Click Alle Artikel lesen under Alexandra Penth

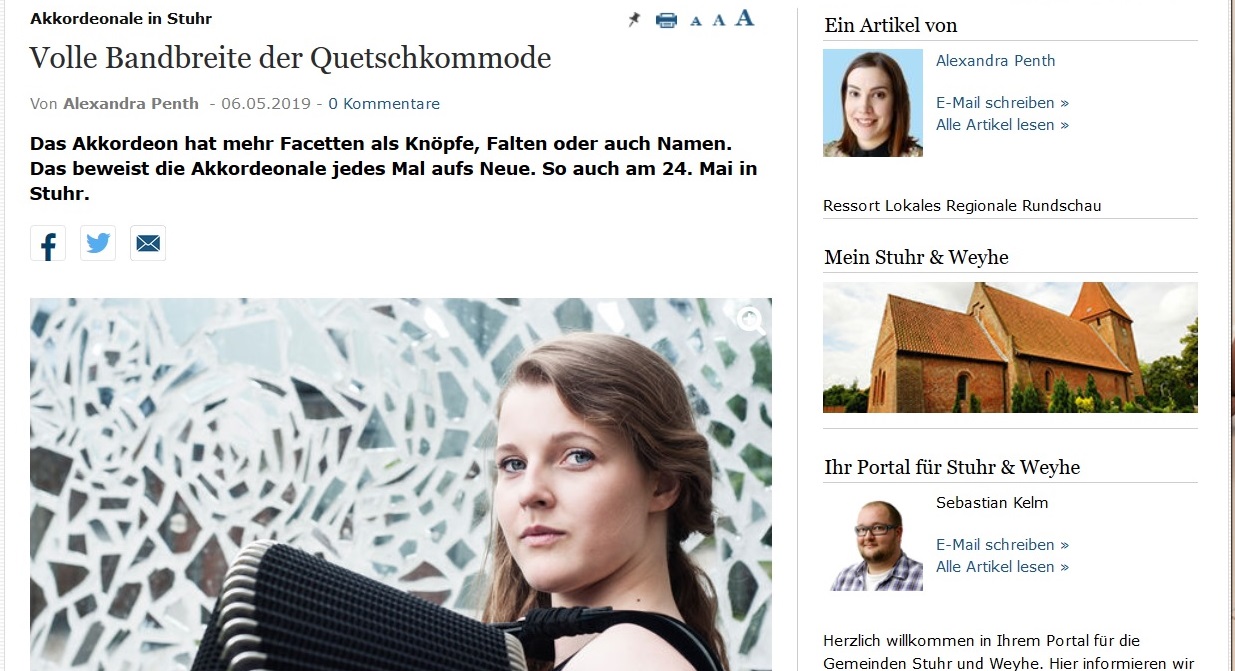(x=1002, y=124)
